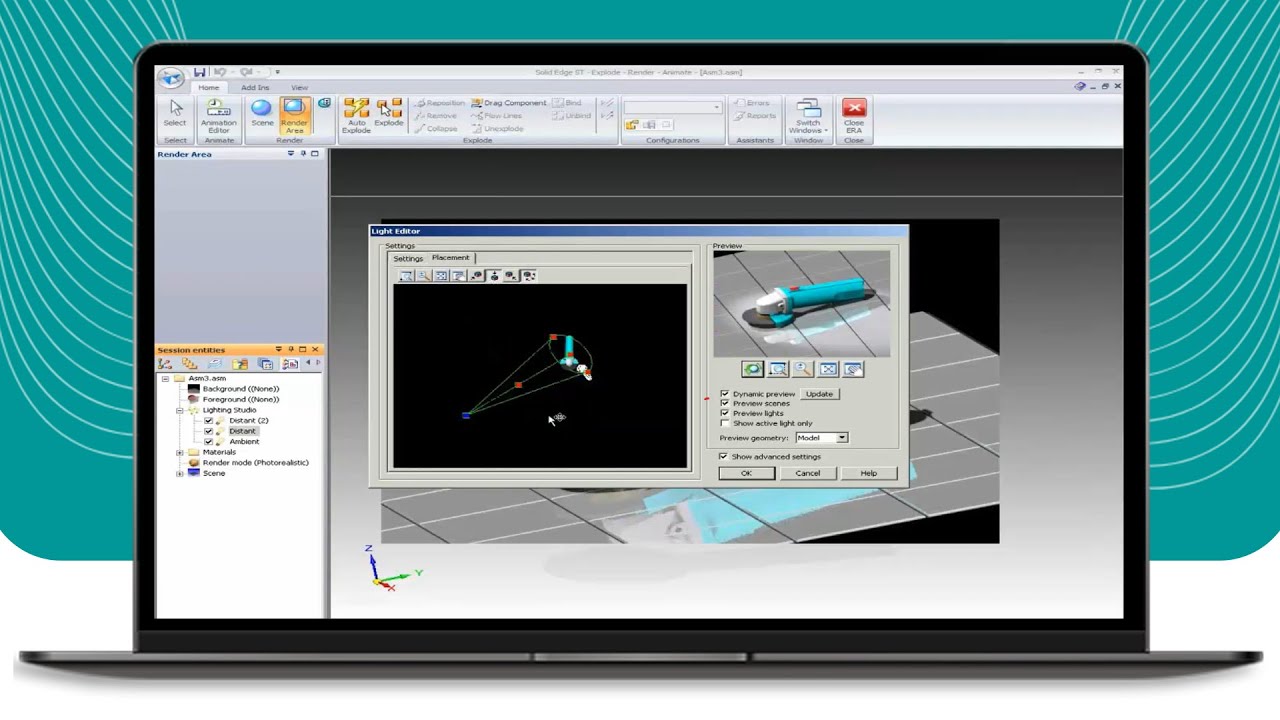Select Render mode (Photorealistic) entry

(x=255, y=463)
